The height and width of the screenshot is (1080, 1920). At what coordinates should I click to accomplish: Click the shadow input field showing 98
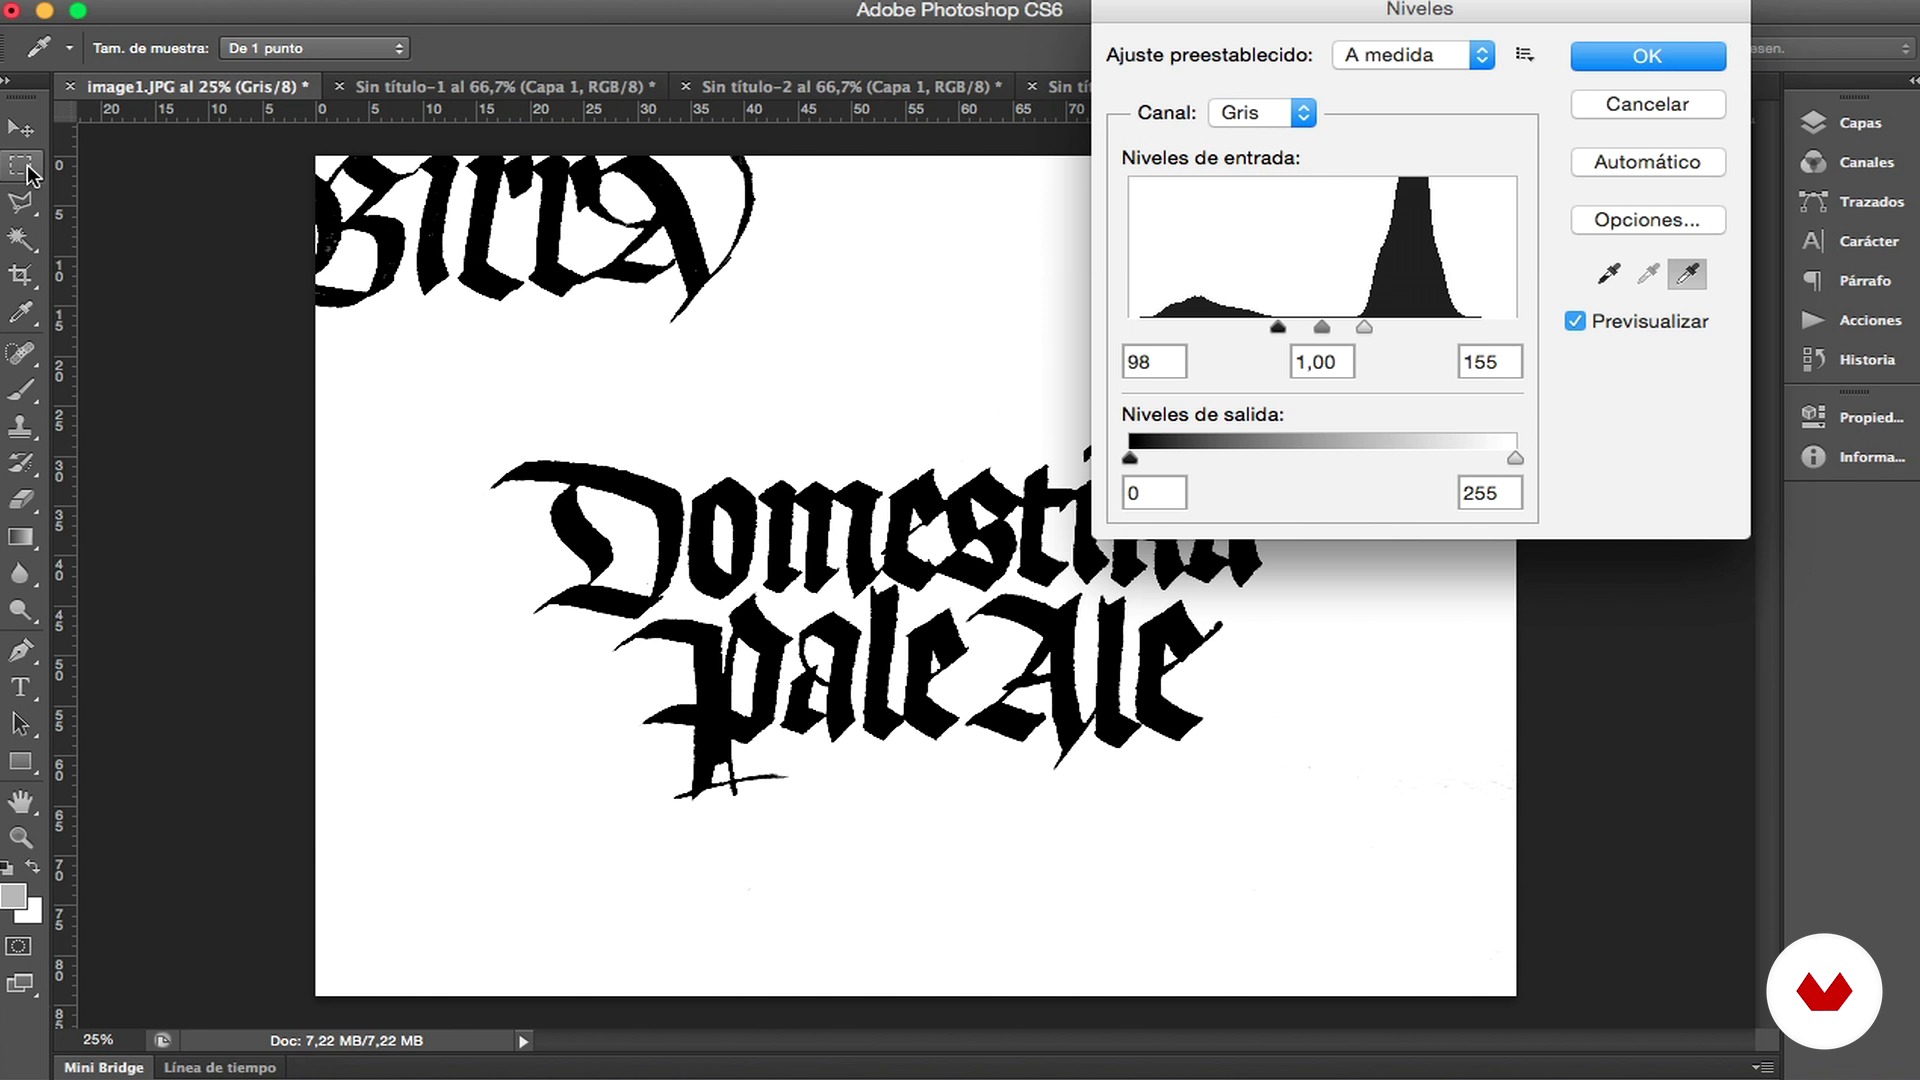coord(1155,362)
